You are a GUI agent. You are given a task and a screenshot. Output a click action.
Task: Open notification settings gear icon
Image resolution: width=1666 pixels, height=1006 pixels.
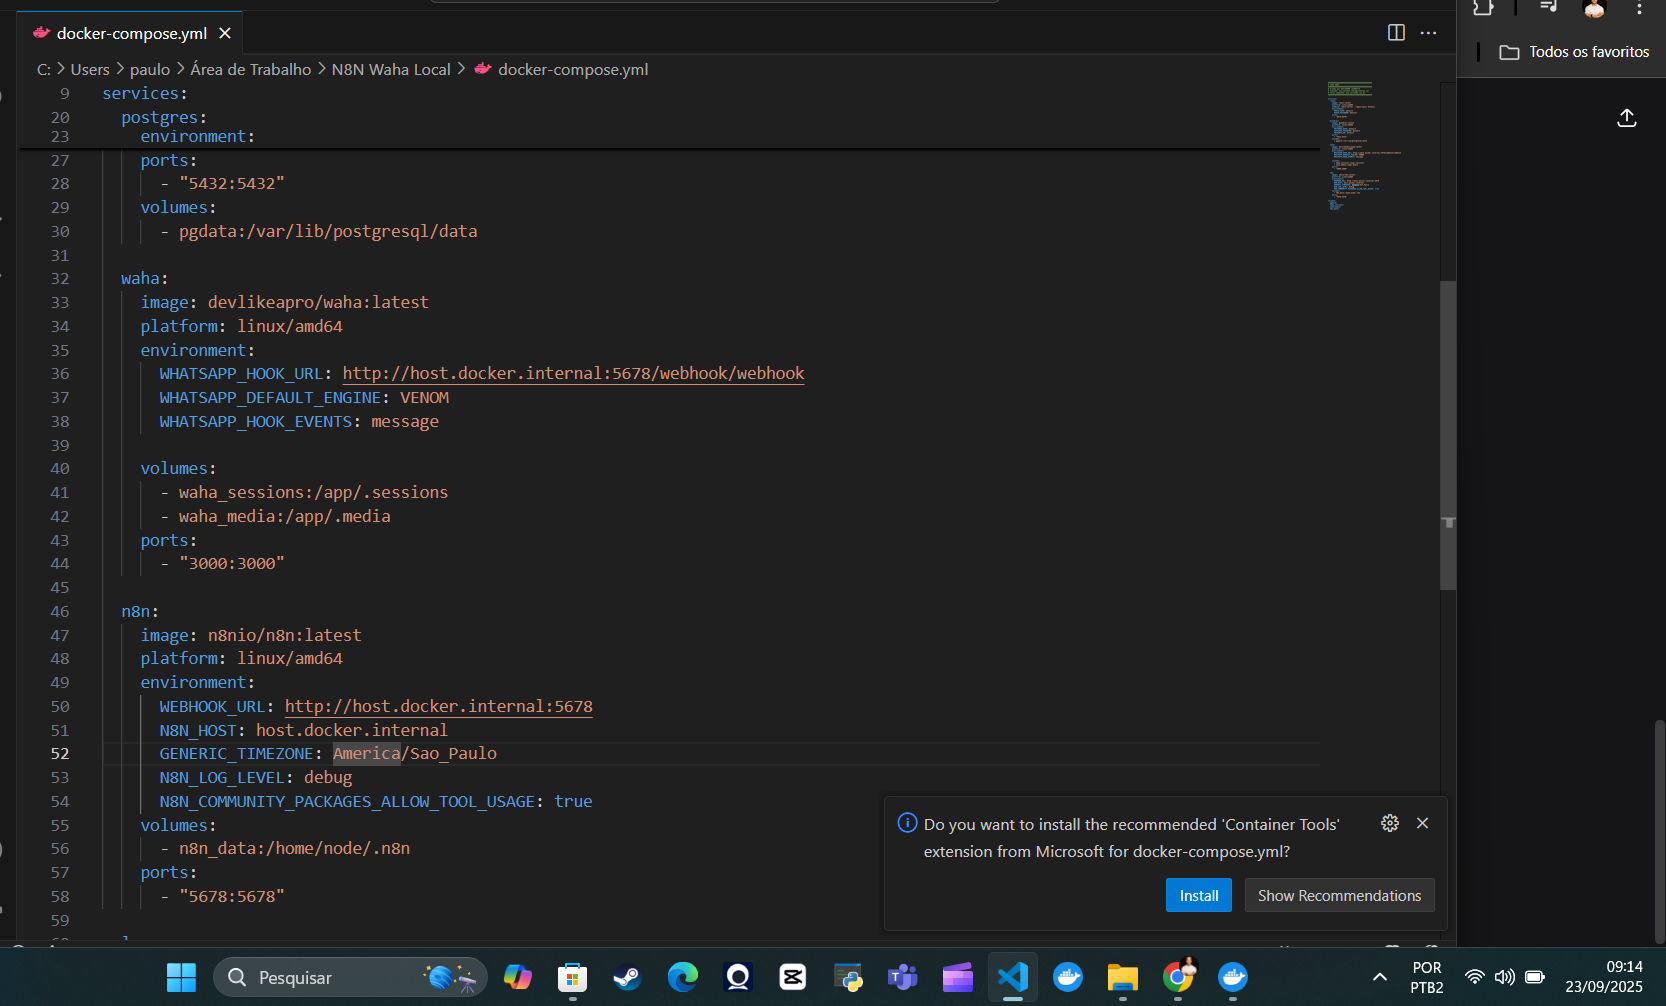point(1389,823)
